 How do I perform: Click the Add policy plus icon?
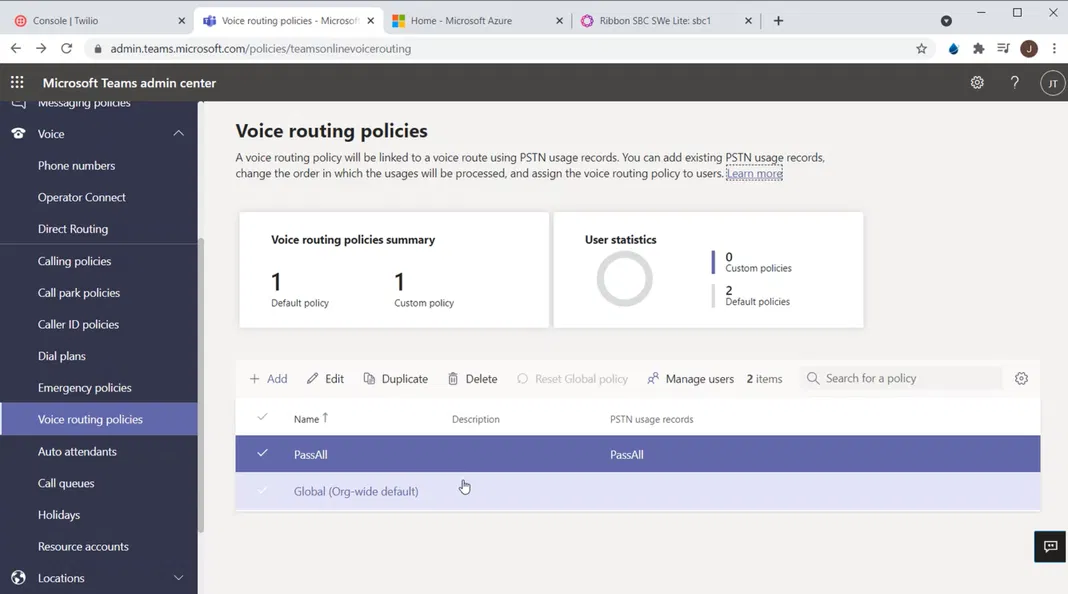pos(255,379)
